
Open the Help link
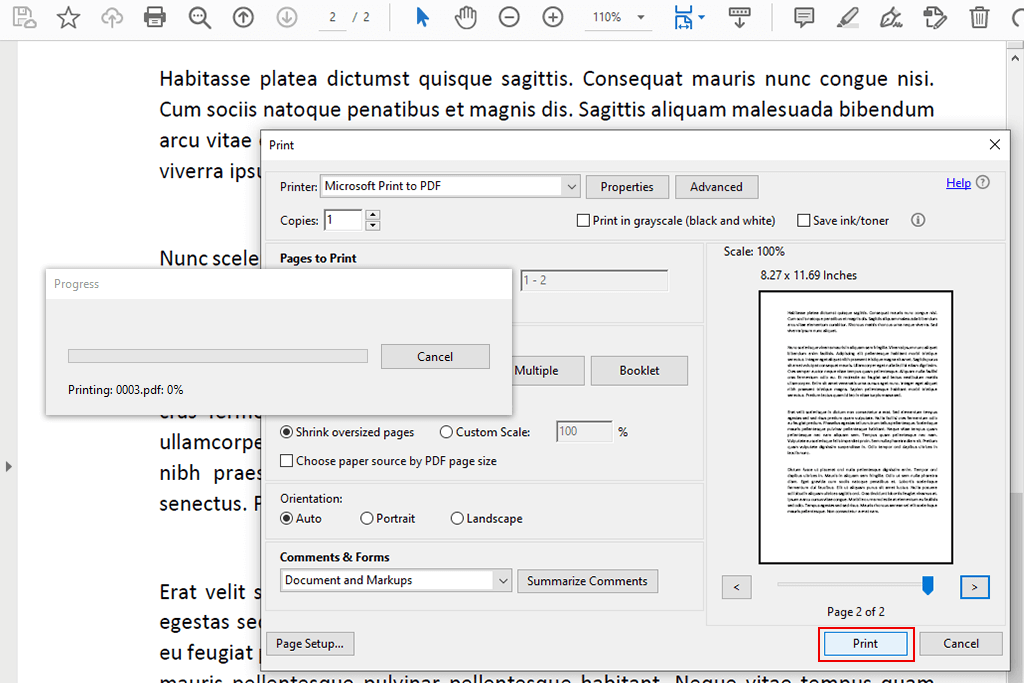(x=958, y=183)
